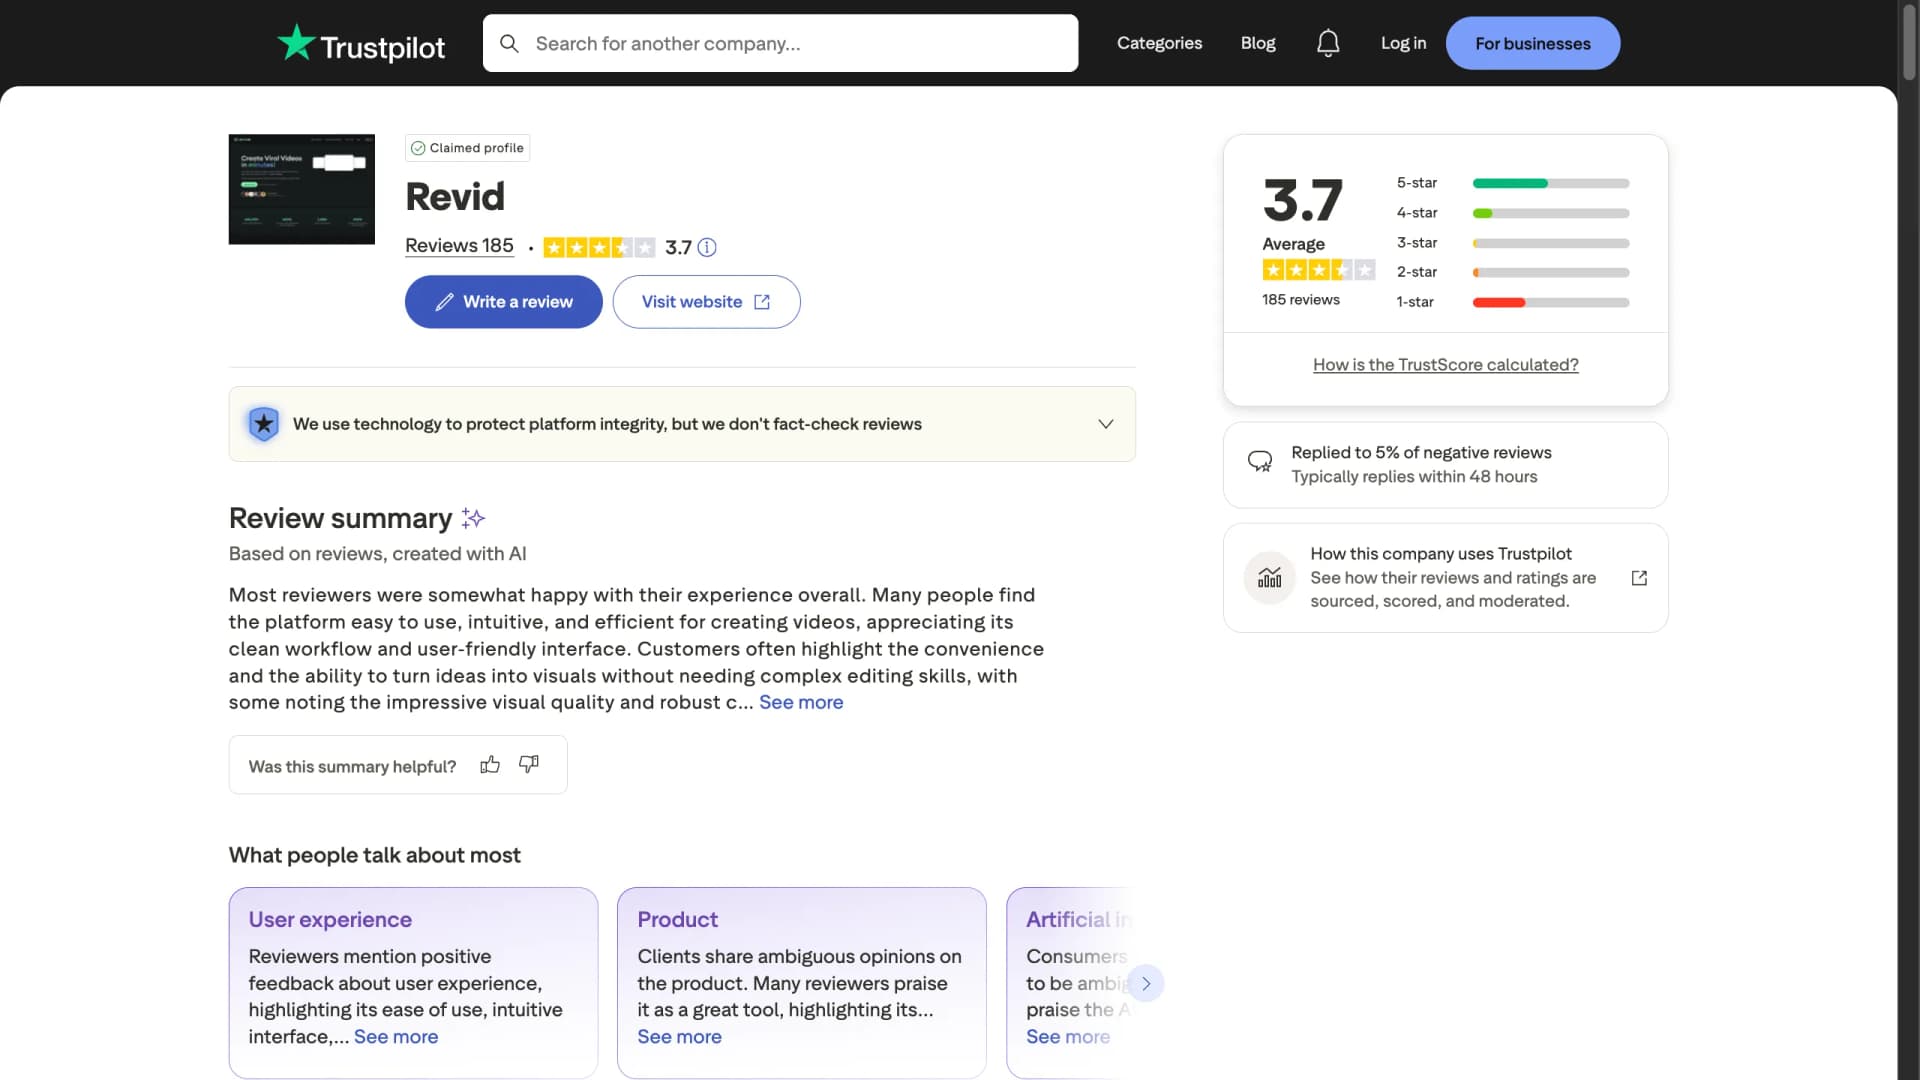Open the Blog section
This screenshot has height=1080, width=1920.
(1257, 43)
